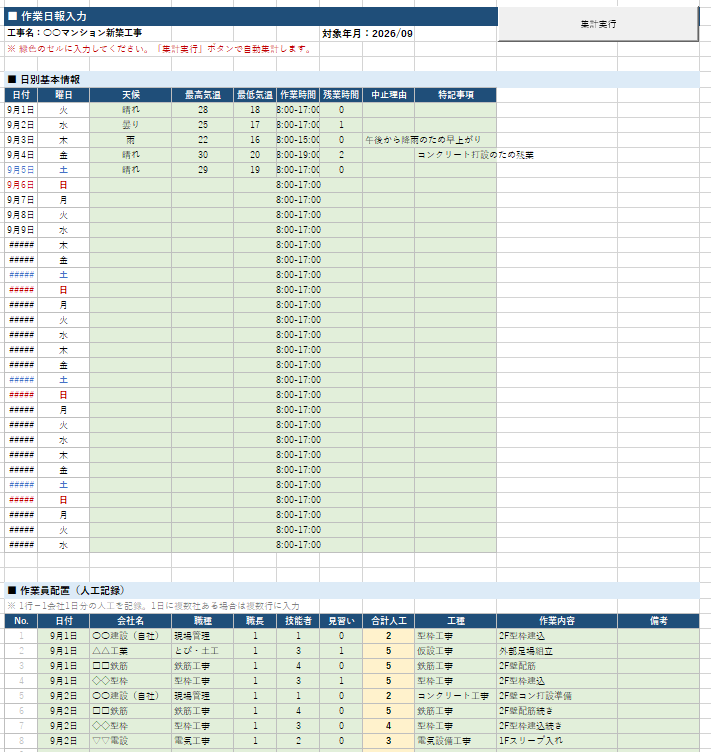This screenshot has height=752, width=711.
Task: Select the コンクリート工事 work type cell
Action: tap(455, 696)
